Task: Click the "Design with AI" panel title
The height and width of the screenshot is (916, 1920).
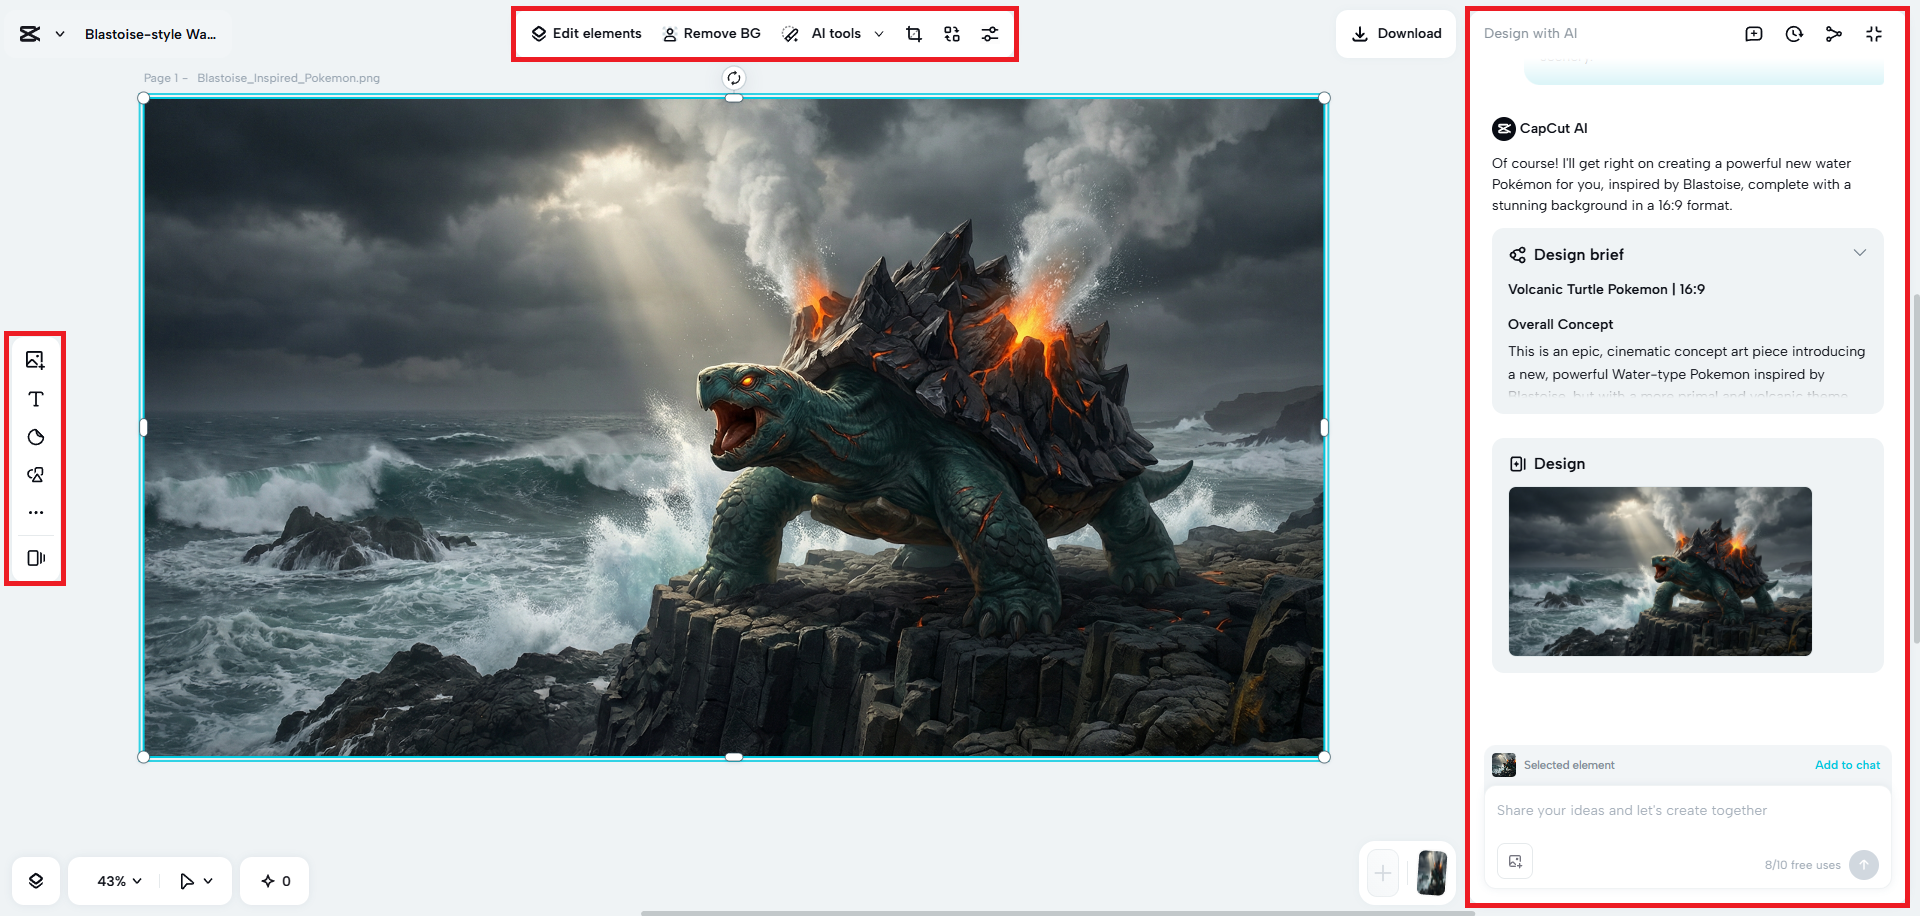Action: click(1530, 33)
